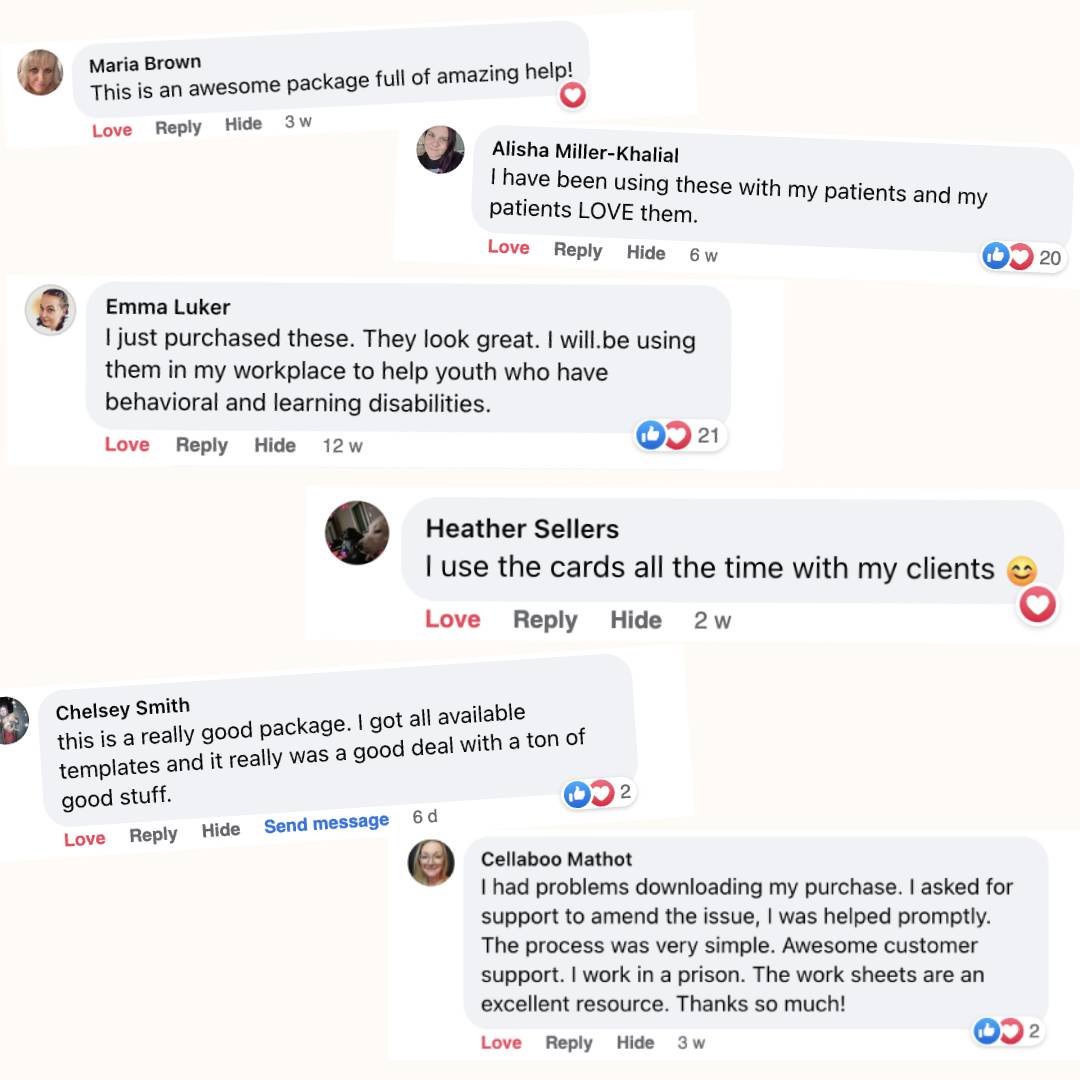This screenshot has width=1080, height=1080.
Task: Open the reactions on Cellaboo Mathot's comment
Action: click(1010, 1031)
